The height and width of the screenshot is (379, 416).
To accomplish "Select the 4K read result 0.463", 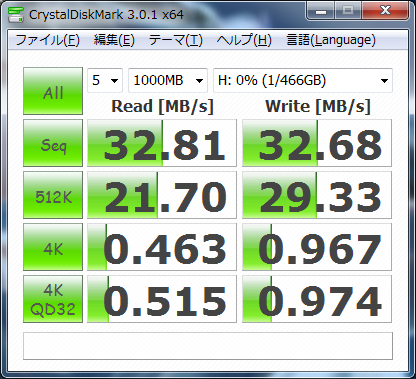I will pos(162,247).
